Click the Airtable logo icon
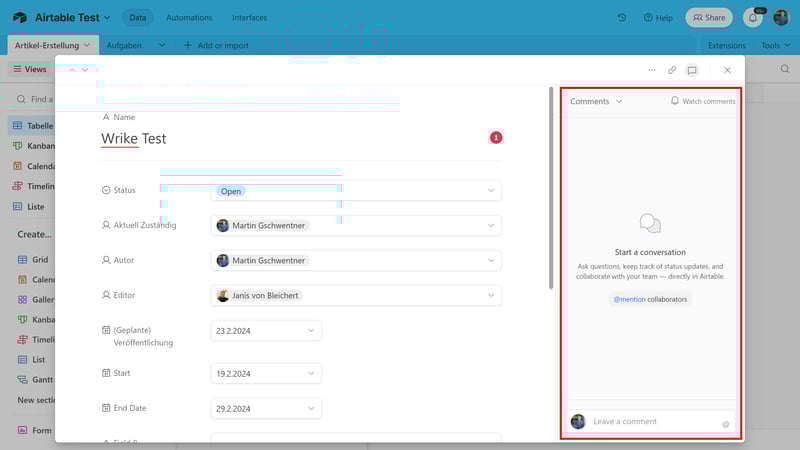 (20, 17)
